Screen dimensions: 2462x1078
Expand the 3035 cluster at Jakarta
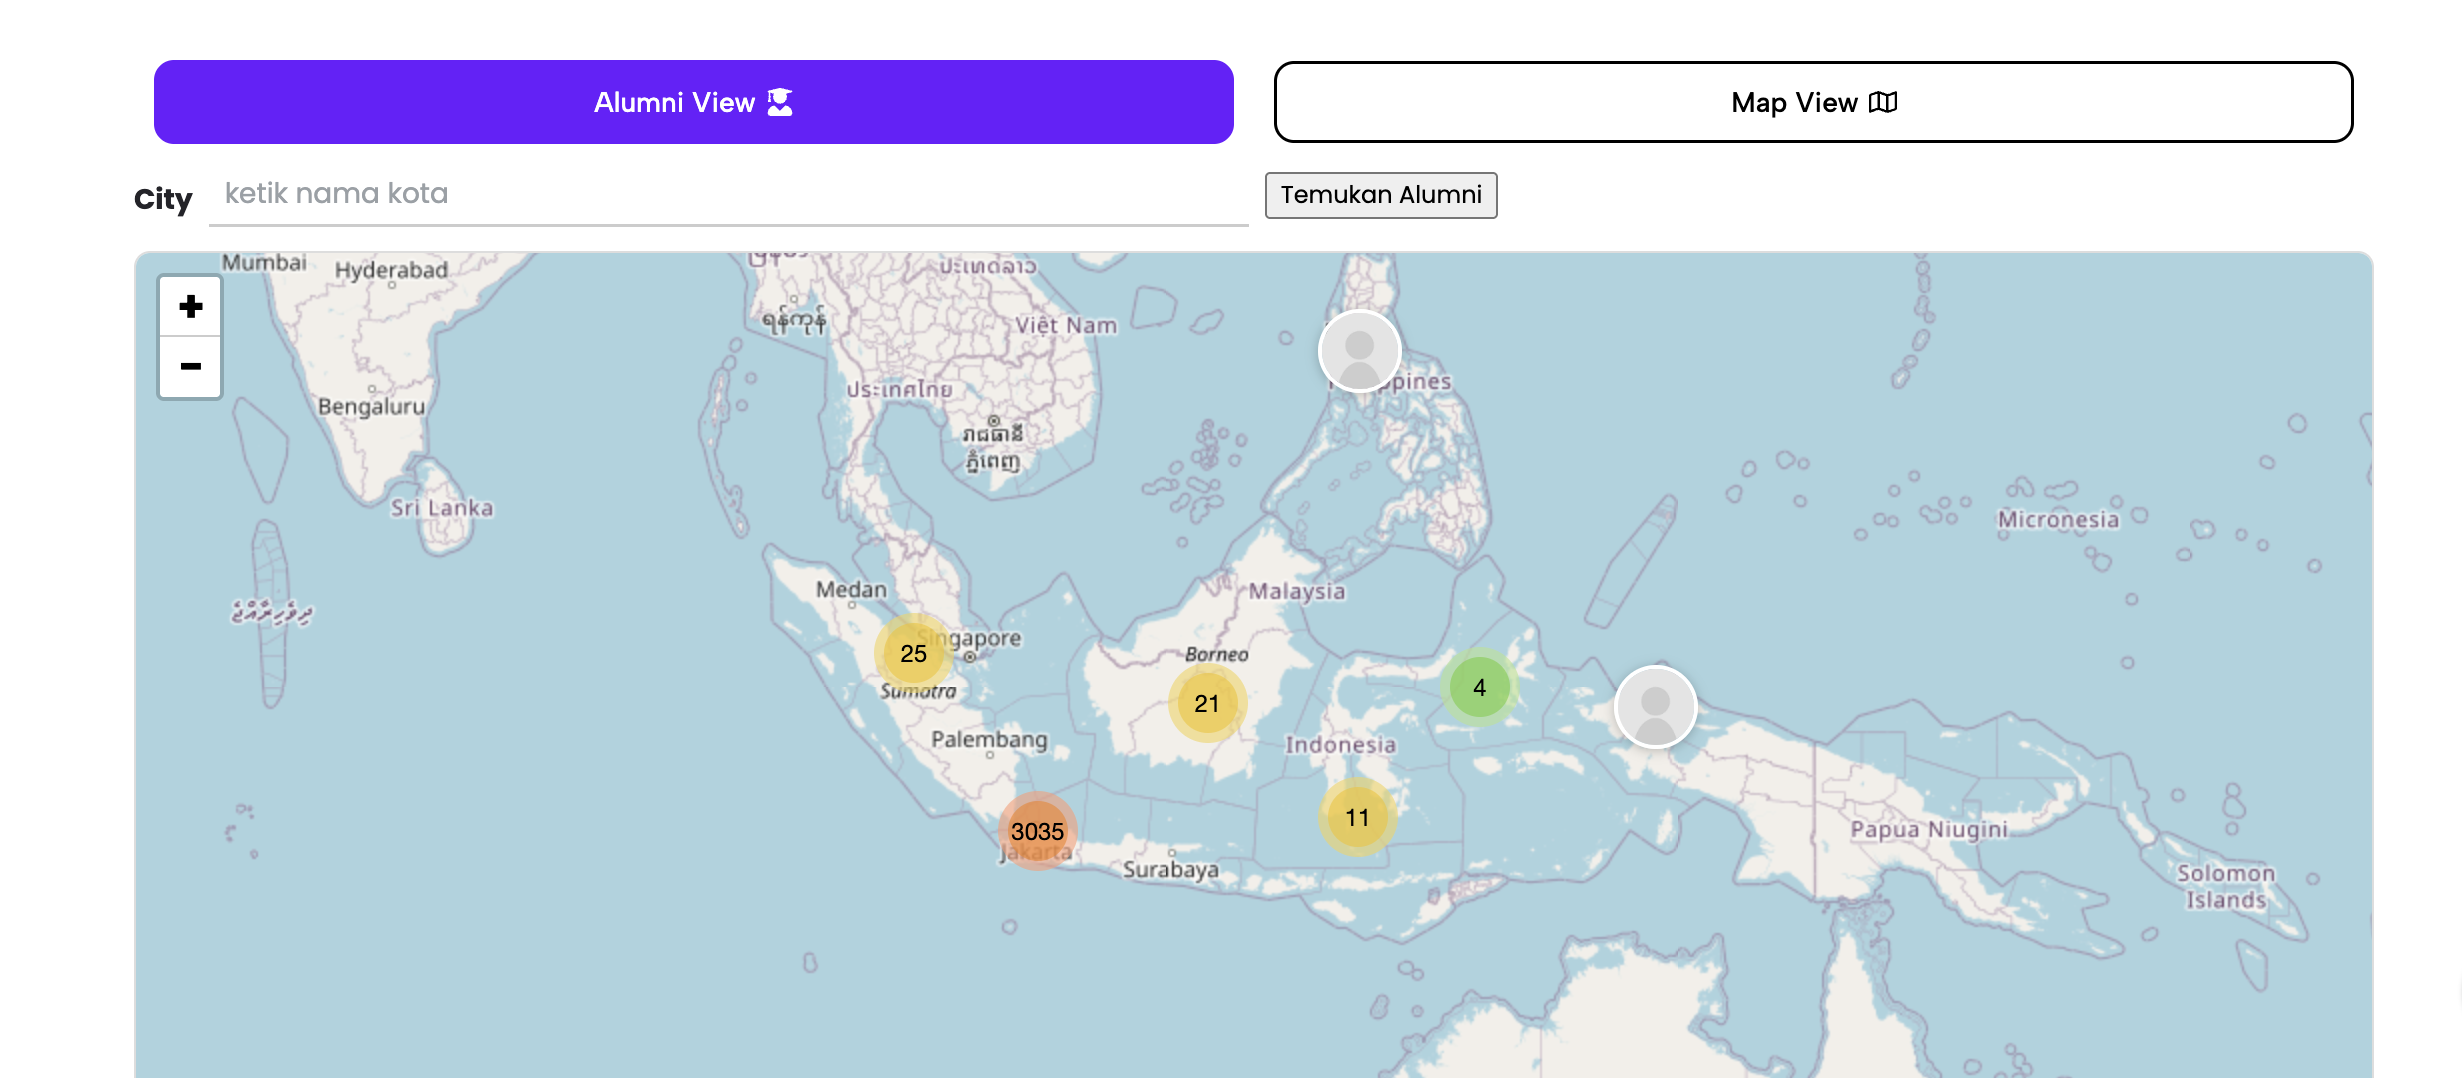click(x=1037, y=831)
